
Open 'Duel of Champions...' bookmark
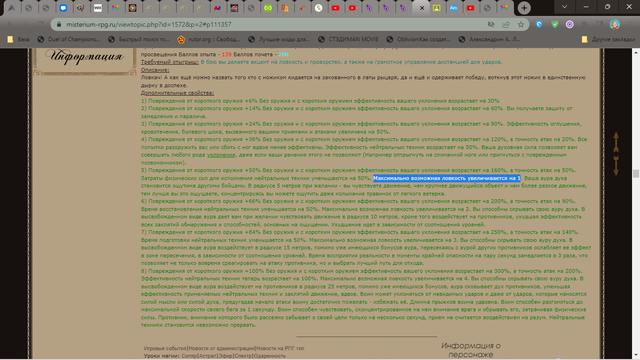tap(68, 39)
